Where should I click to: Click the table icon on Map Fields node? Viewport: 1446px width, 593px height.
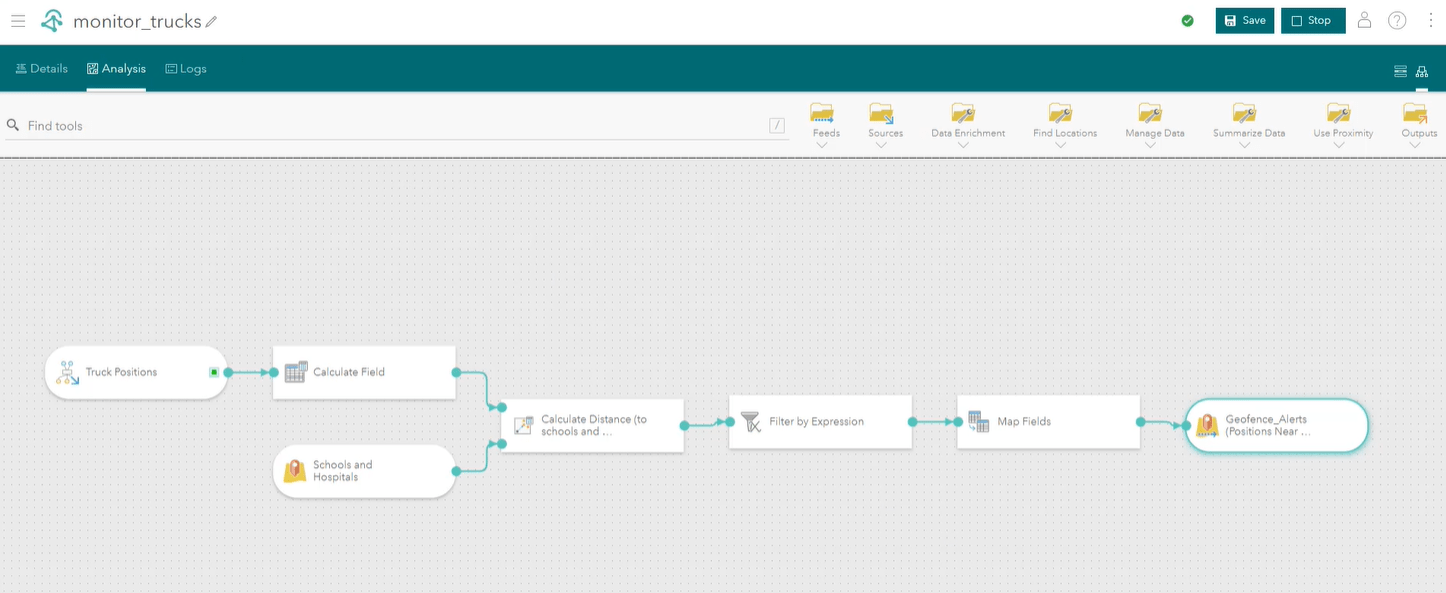click(x=977, y=421)
